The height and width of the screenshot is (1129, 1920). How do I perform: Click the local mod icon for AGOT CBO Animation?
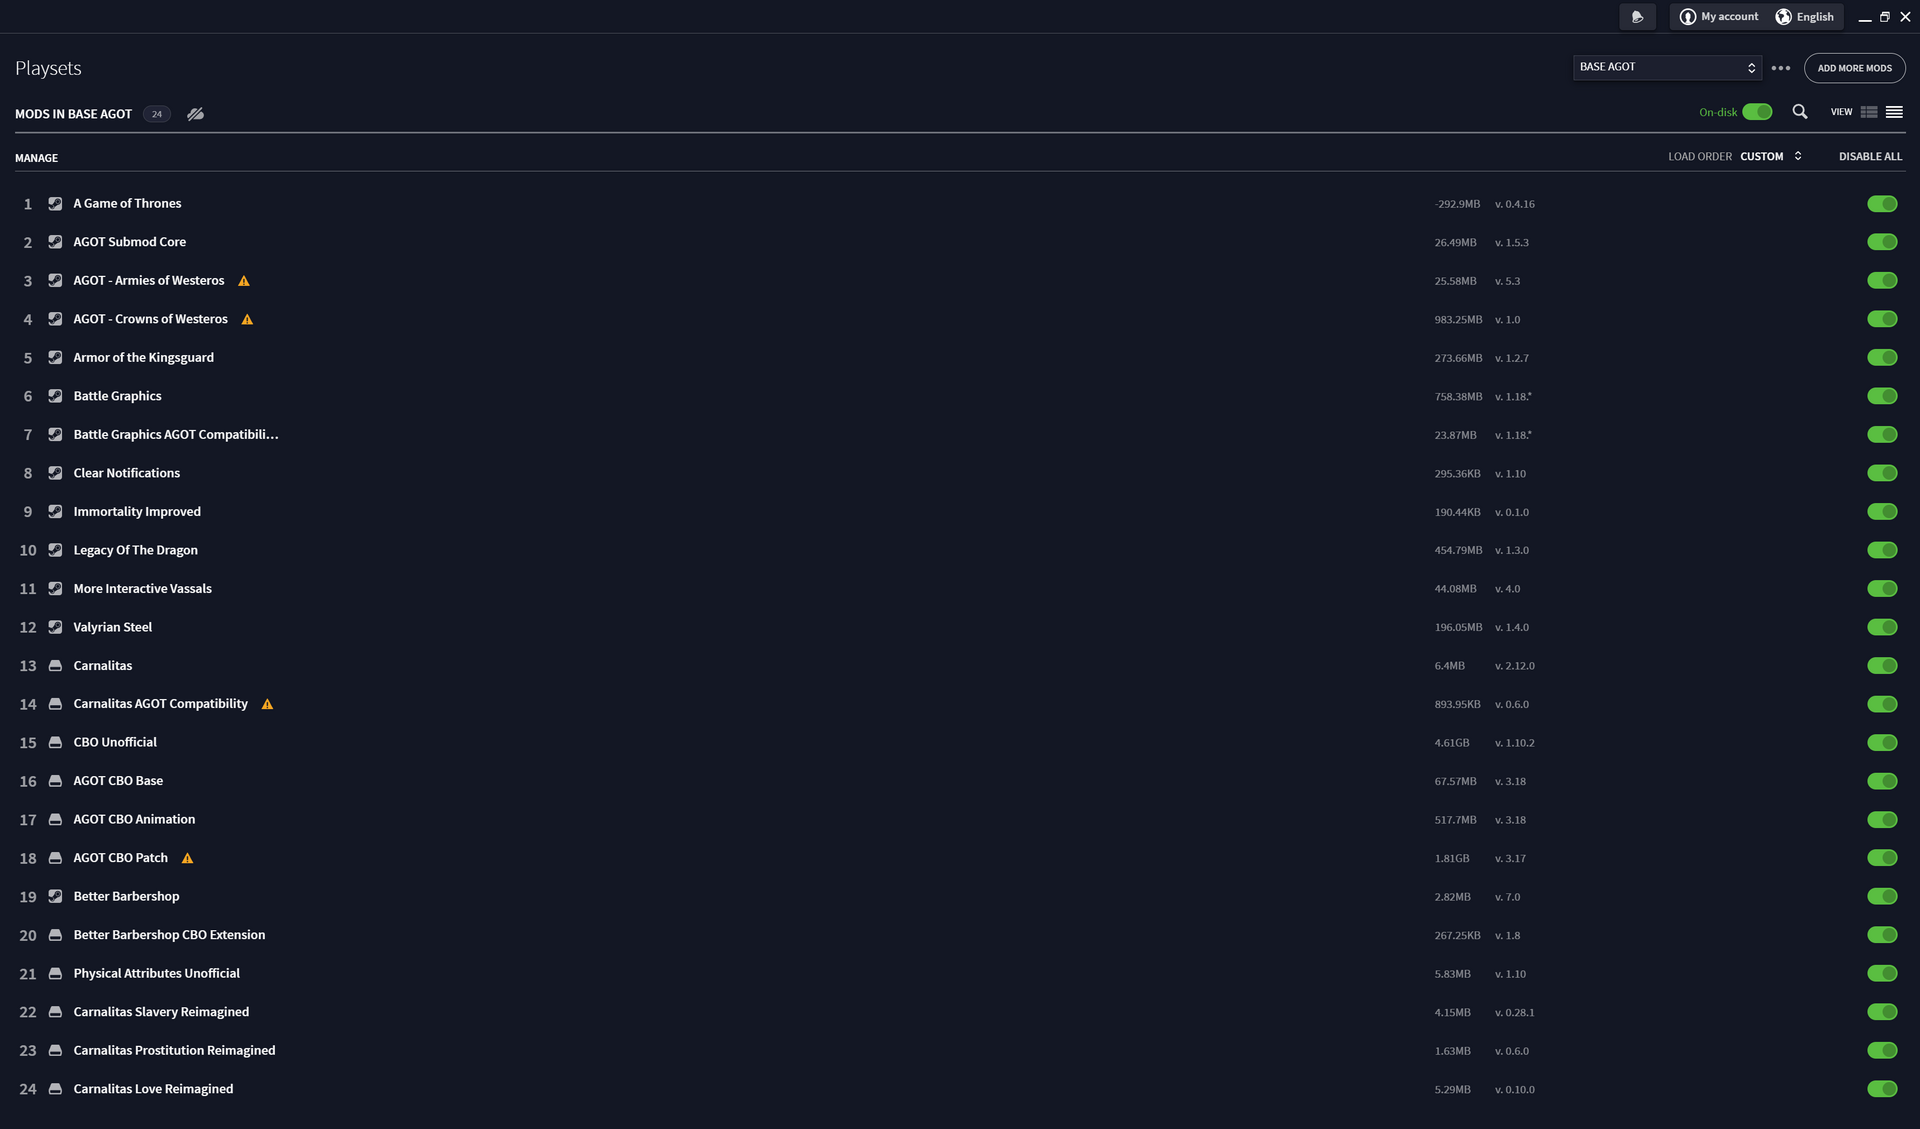(x=55, y=820)
